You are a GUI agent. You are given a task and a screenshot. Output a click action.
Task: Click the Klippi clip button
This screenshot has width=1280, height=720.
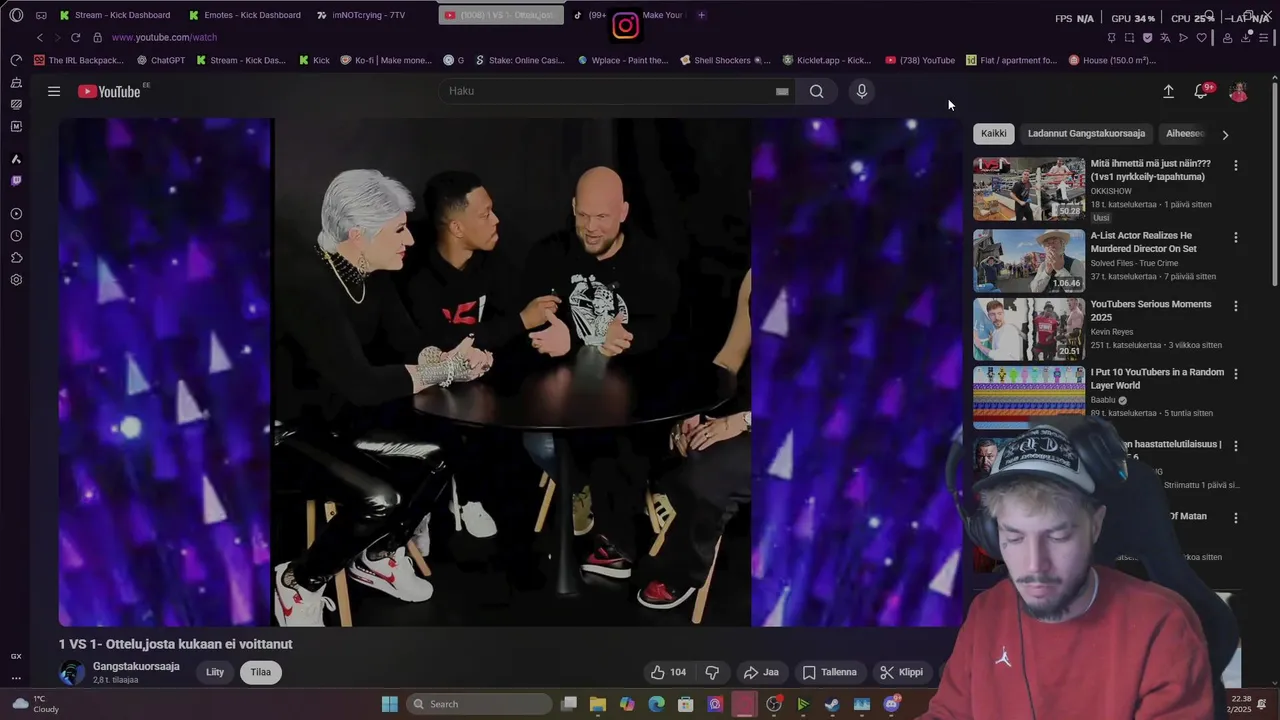(x=901, y=672)
